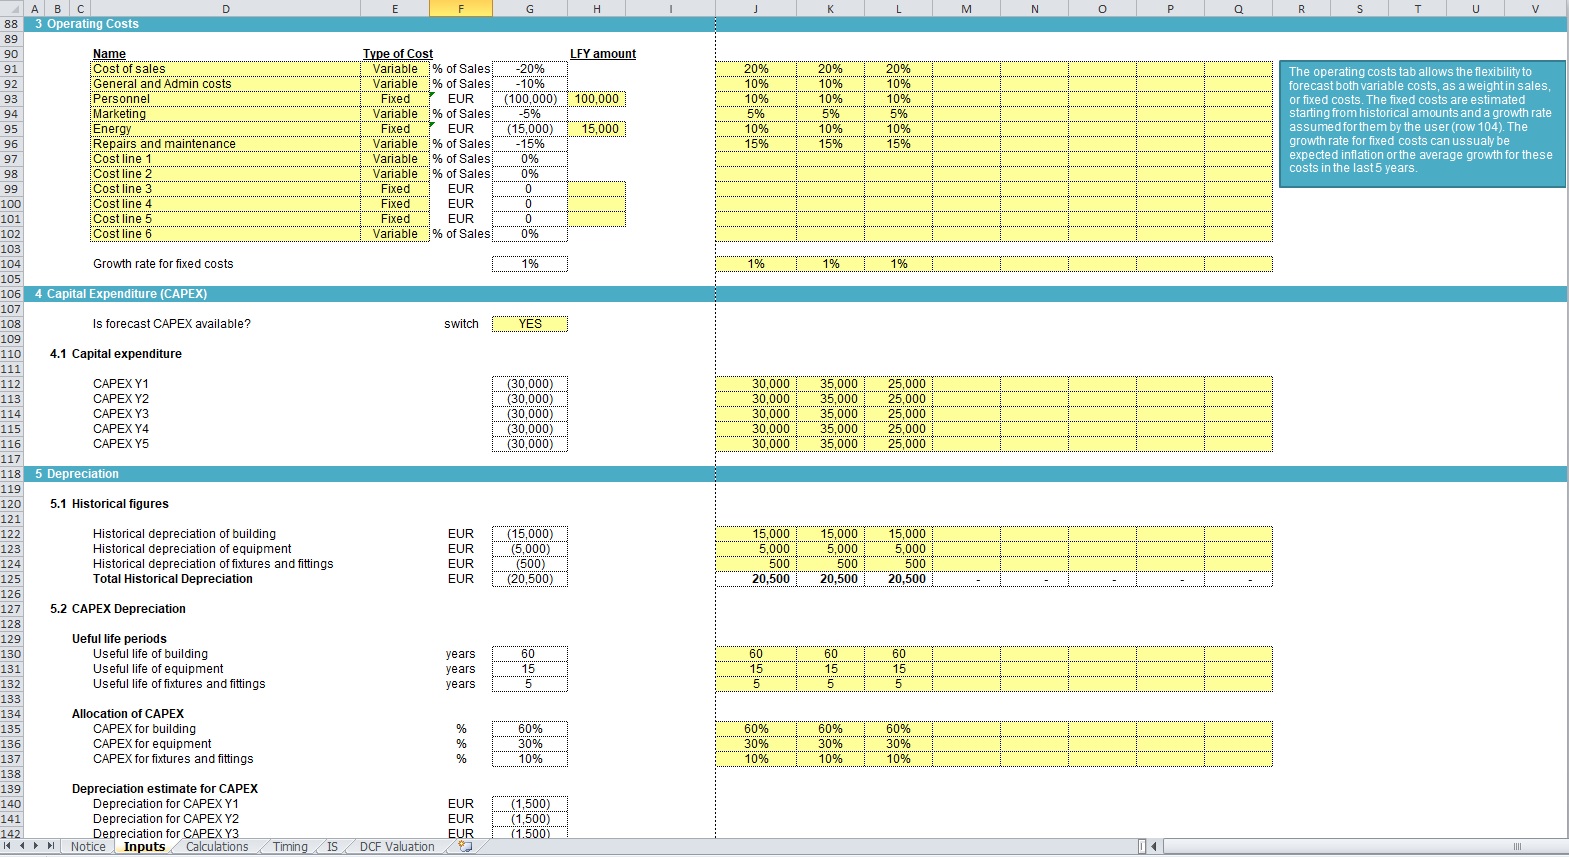
Task: Select the forecast CAPEX switch cell showing YES
Action: tap(530, 324)
